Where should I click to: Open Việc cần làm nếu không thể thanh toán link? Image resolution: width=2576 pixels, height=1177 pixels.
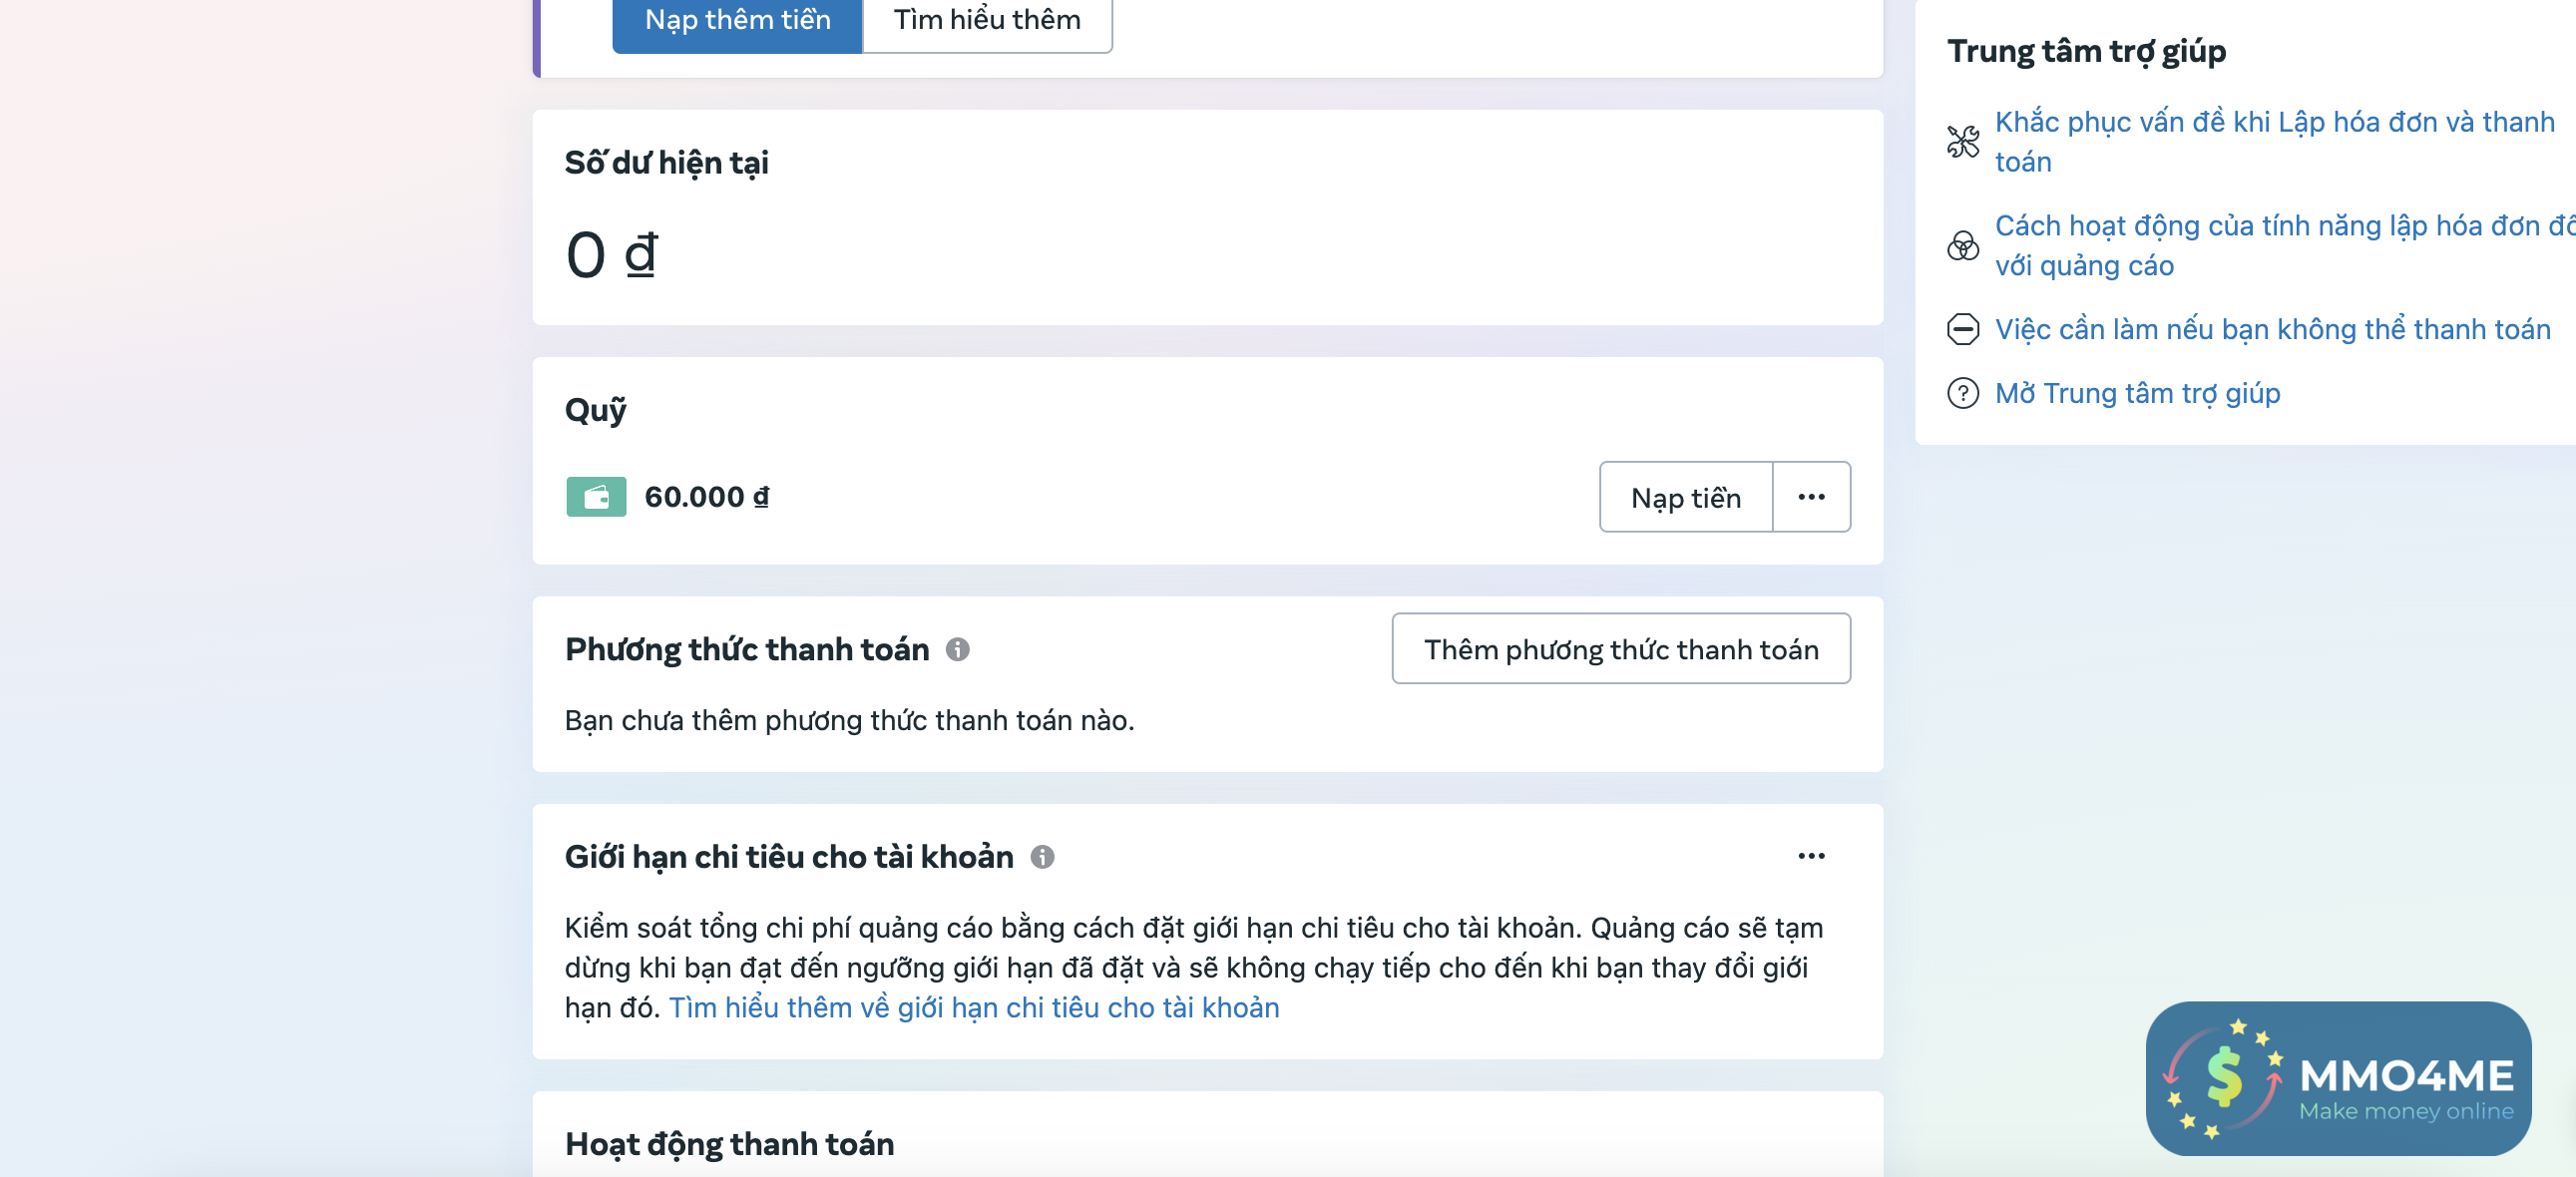coord(2272,329)
